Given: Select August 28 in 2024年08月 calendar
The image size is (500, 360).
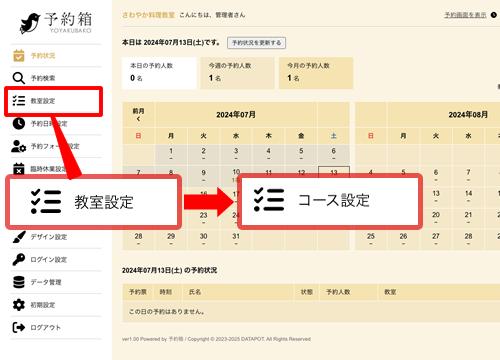Looking at the screenshot, I should pyautogui.click(x=468, y=240).
